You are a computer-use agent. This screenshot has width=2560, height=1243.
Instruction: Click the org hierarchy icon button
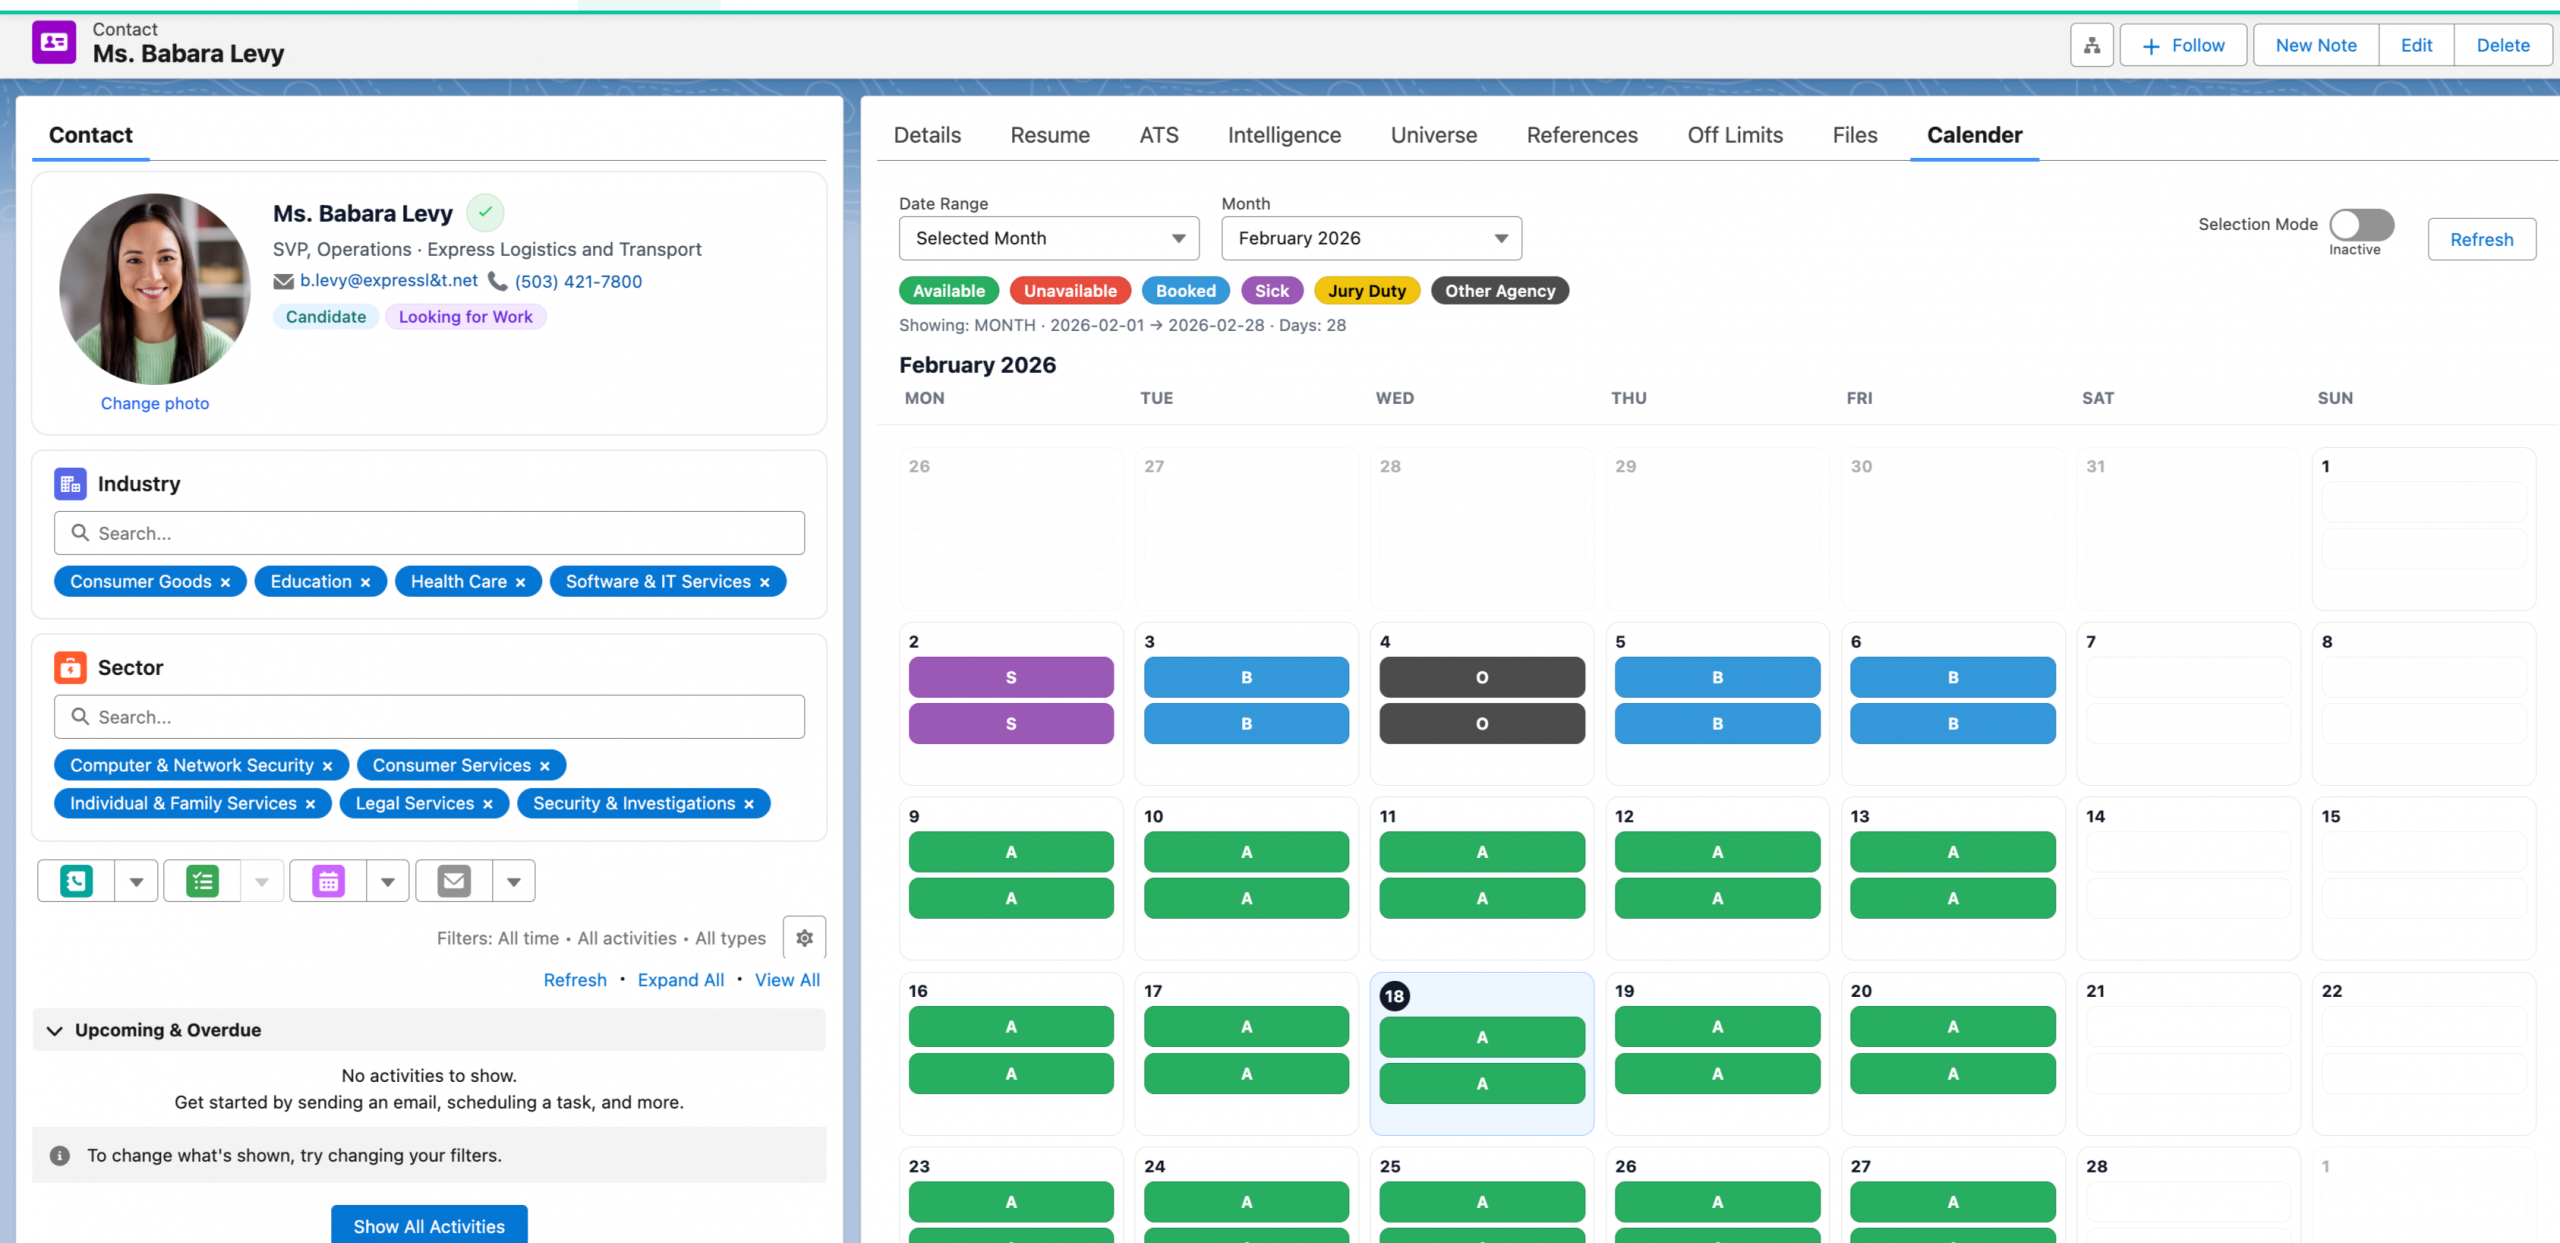pos(2091,45)
